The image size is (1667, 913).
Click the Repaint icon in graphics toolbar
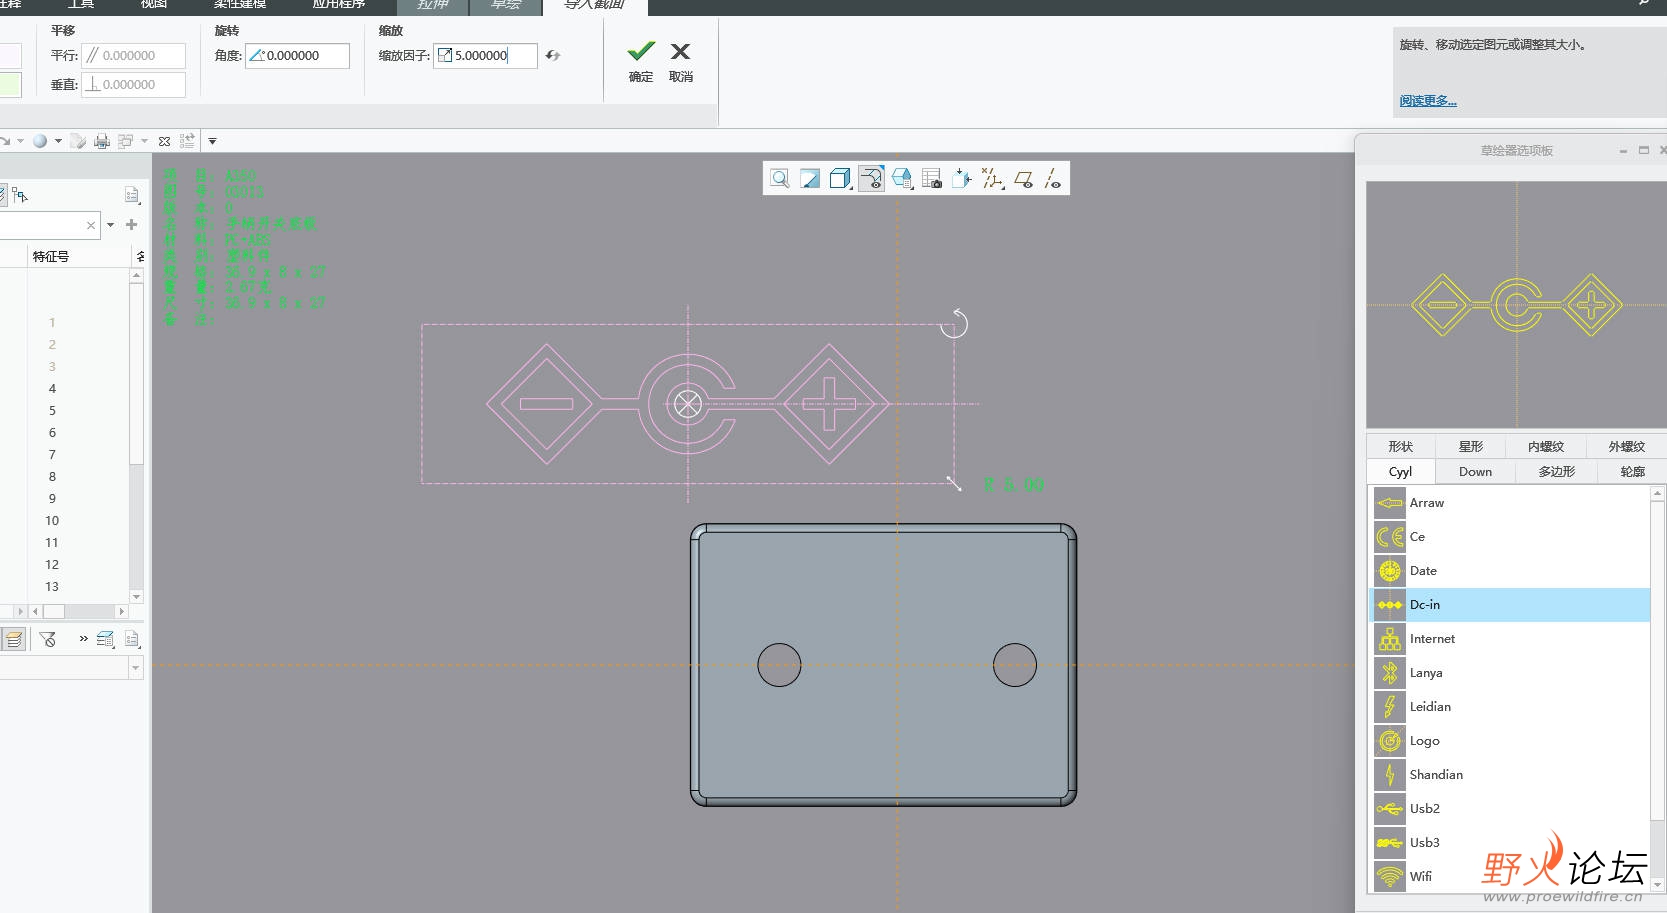tap(810, 179)
